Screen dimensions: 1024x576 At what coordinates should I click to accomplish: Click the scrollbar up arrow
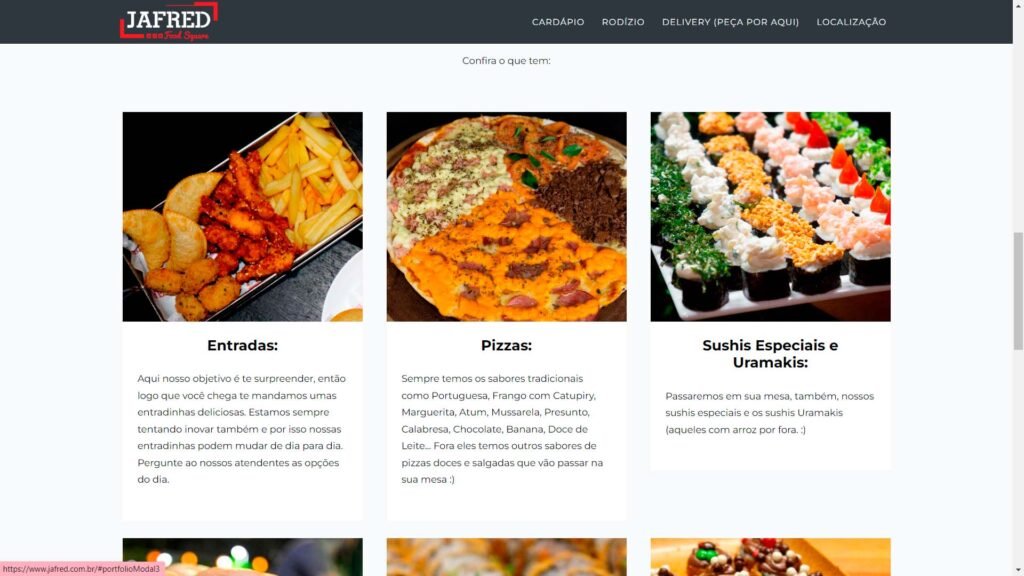pos(1018,5)
